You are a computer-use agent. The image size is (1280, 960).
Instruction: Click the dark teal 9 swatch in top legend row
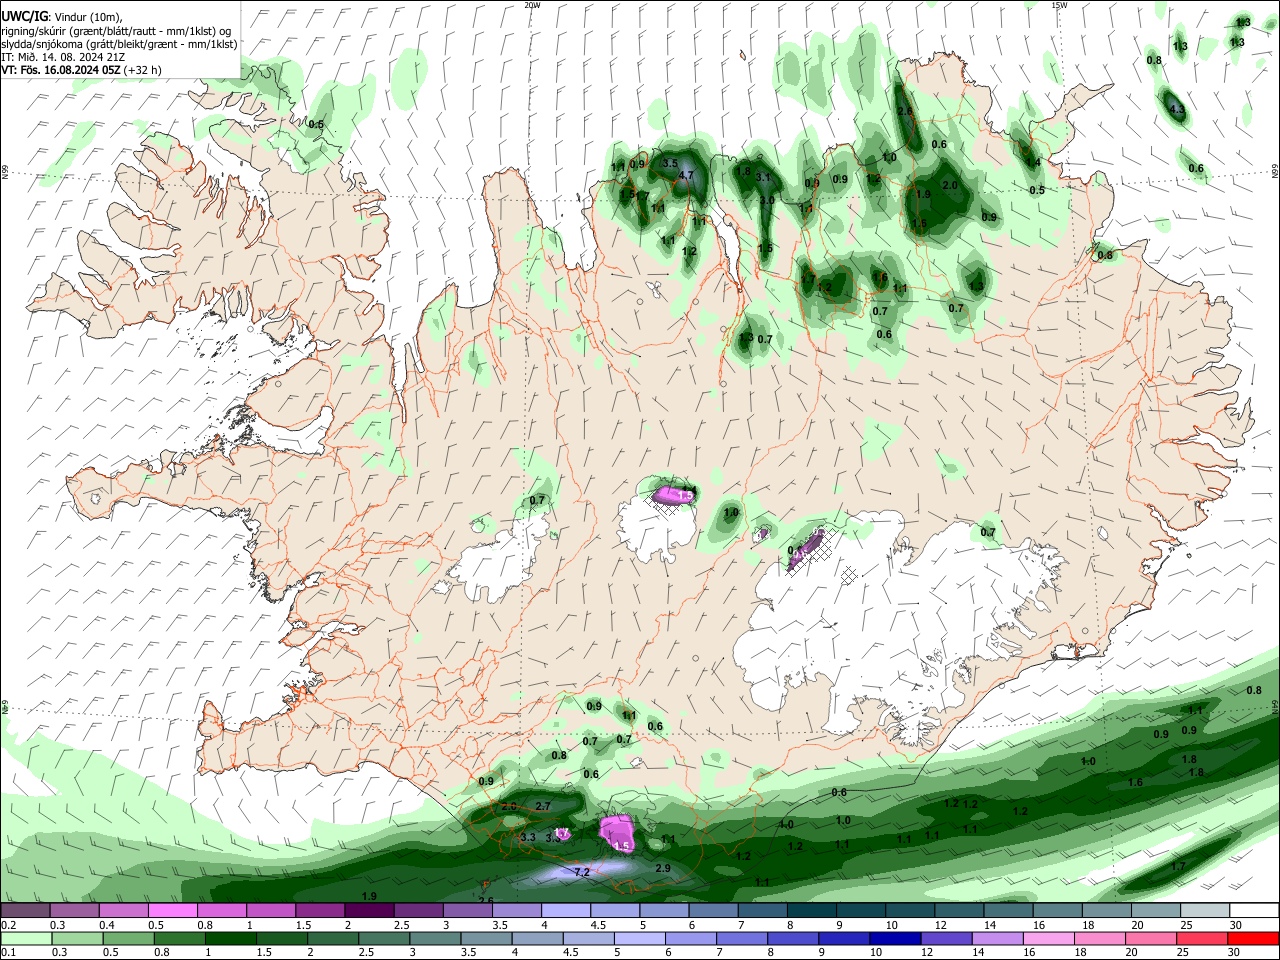[861, 910]
